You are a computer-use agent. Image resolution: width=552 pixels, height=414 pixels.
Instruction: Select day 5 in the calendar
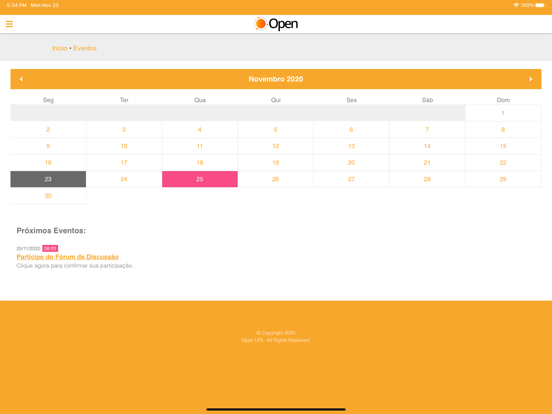pos(276,130)
